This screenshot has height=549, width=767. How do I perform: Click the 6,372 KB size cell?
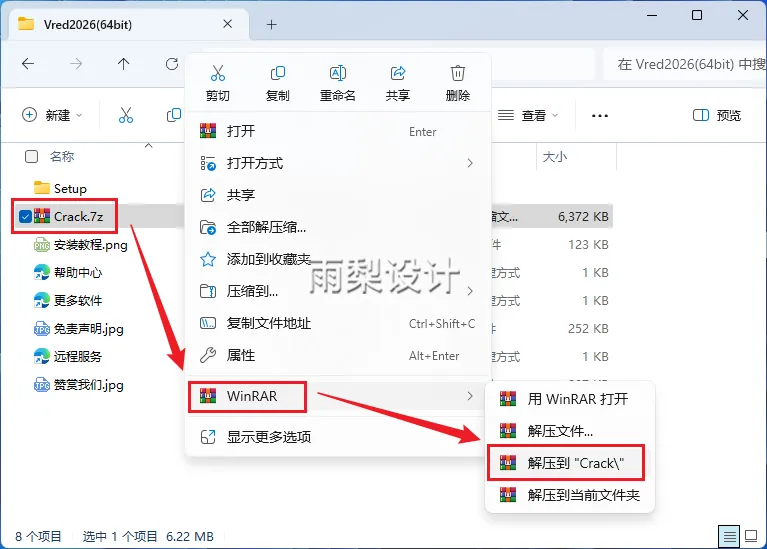click(x=583, y=216)
